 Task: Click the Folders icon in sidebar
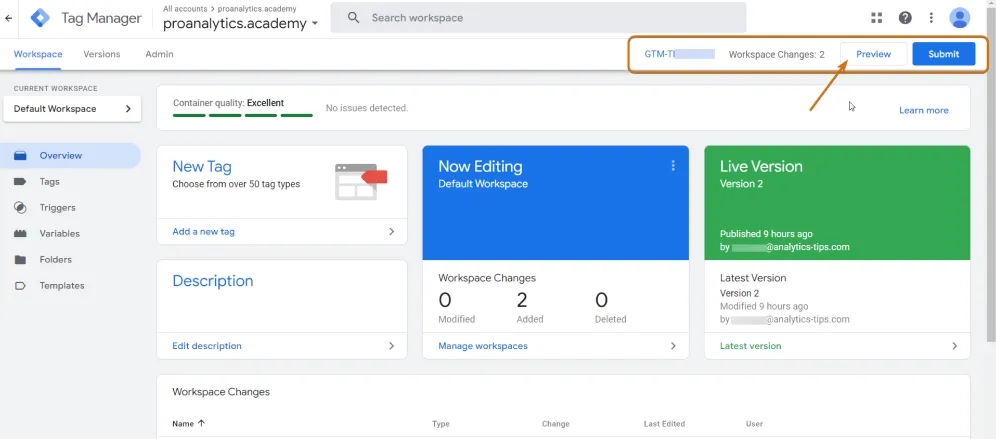[20, 260]
